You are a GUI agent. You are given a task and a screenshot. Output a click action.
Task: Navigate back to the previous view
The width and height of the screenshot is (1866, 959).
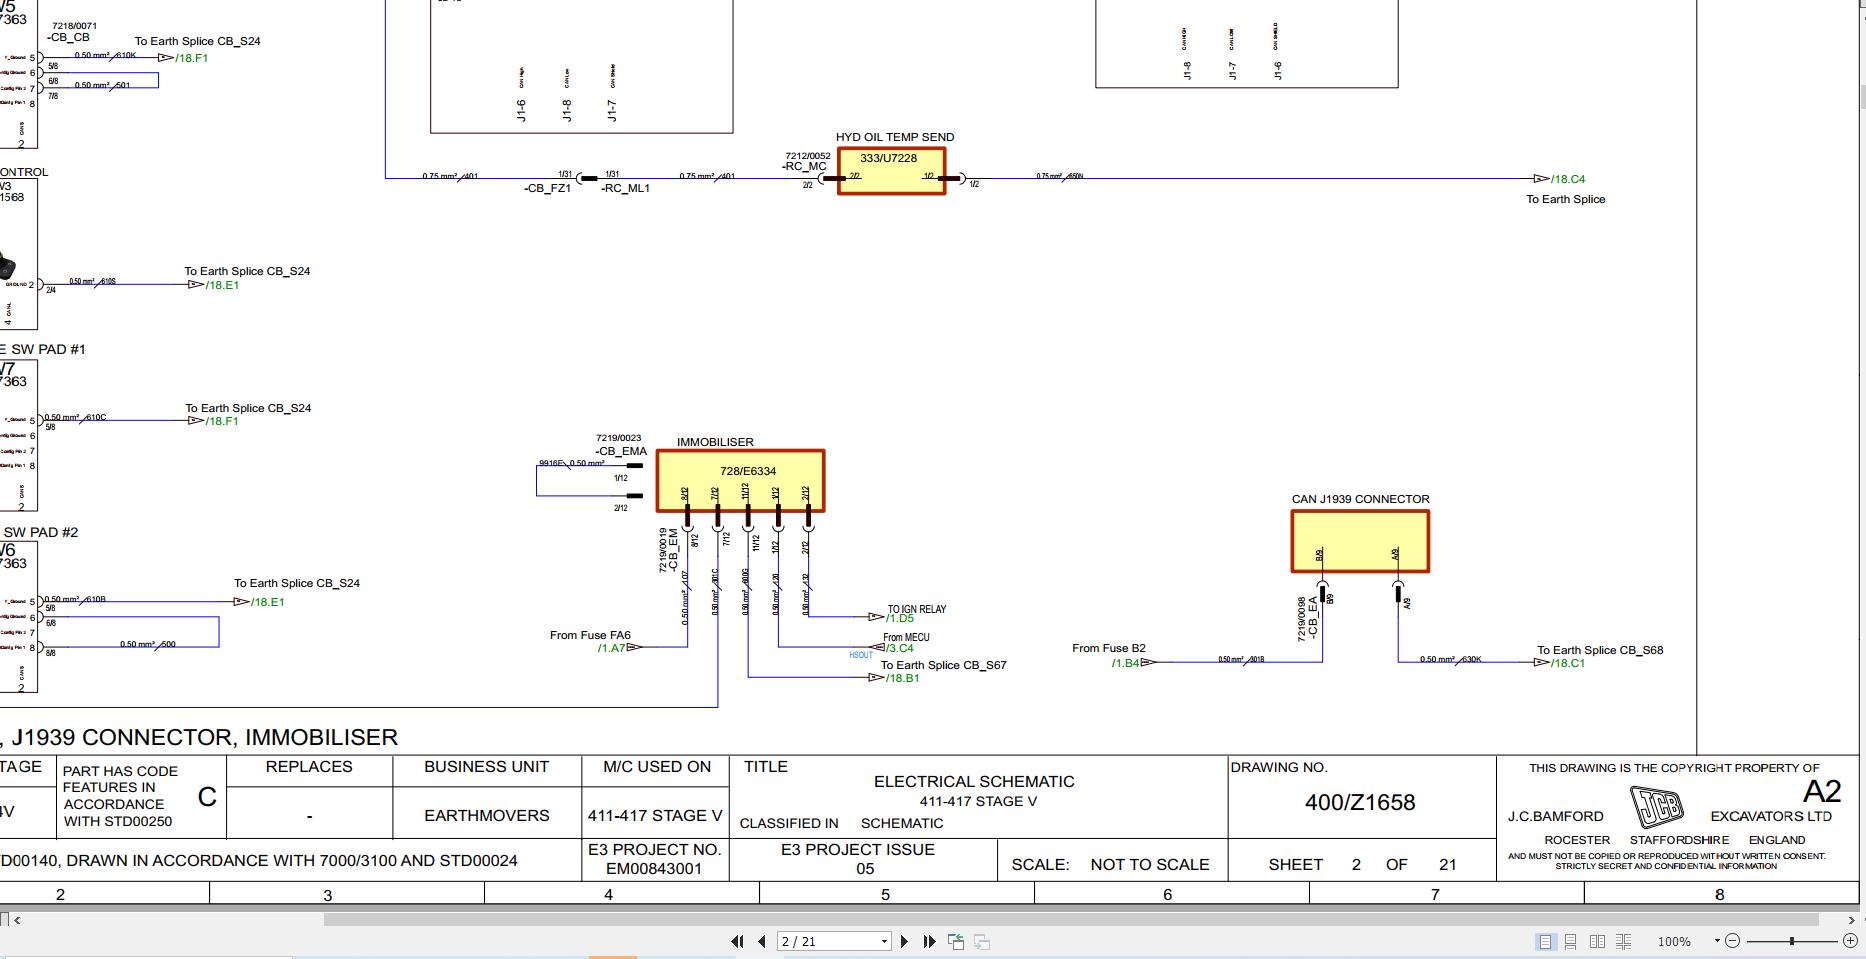954,941
